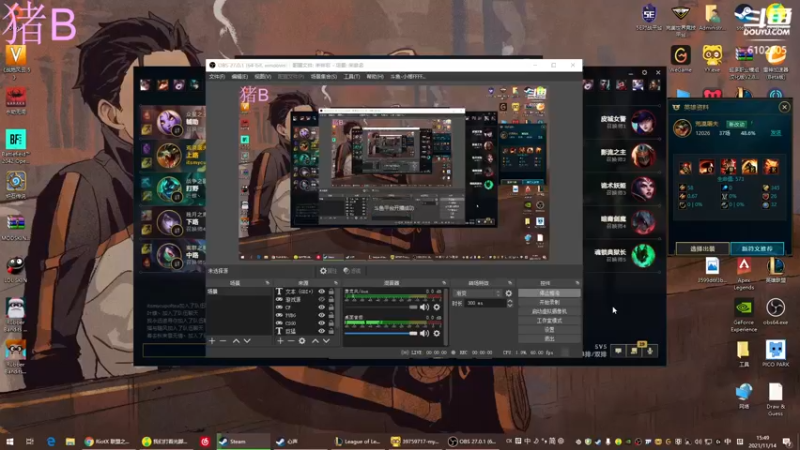Pop out the sources dock via header icon

pos(336,283)
